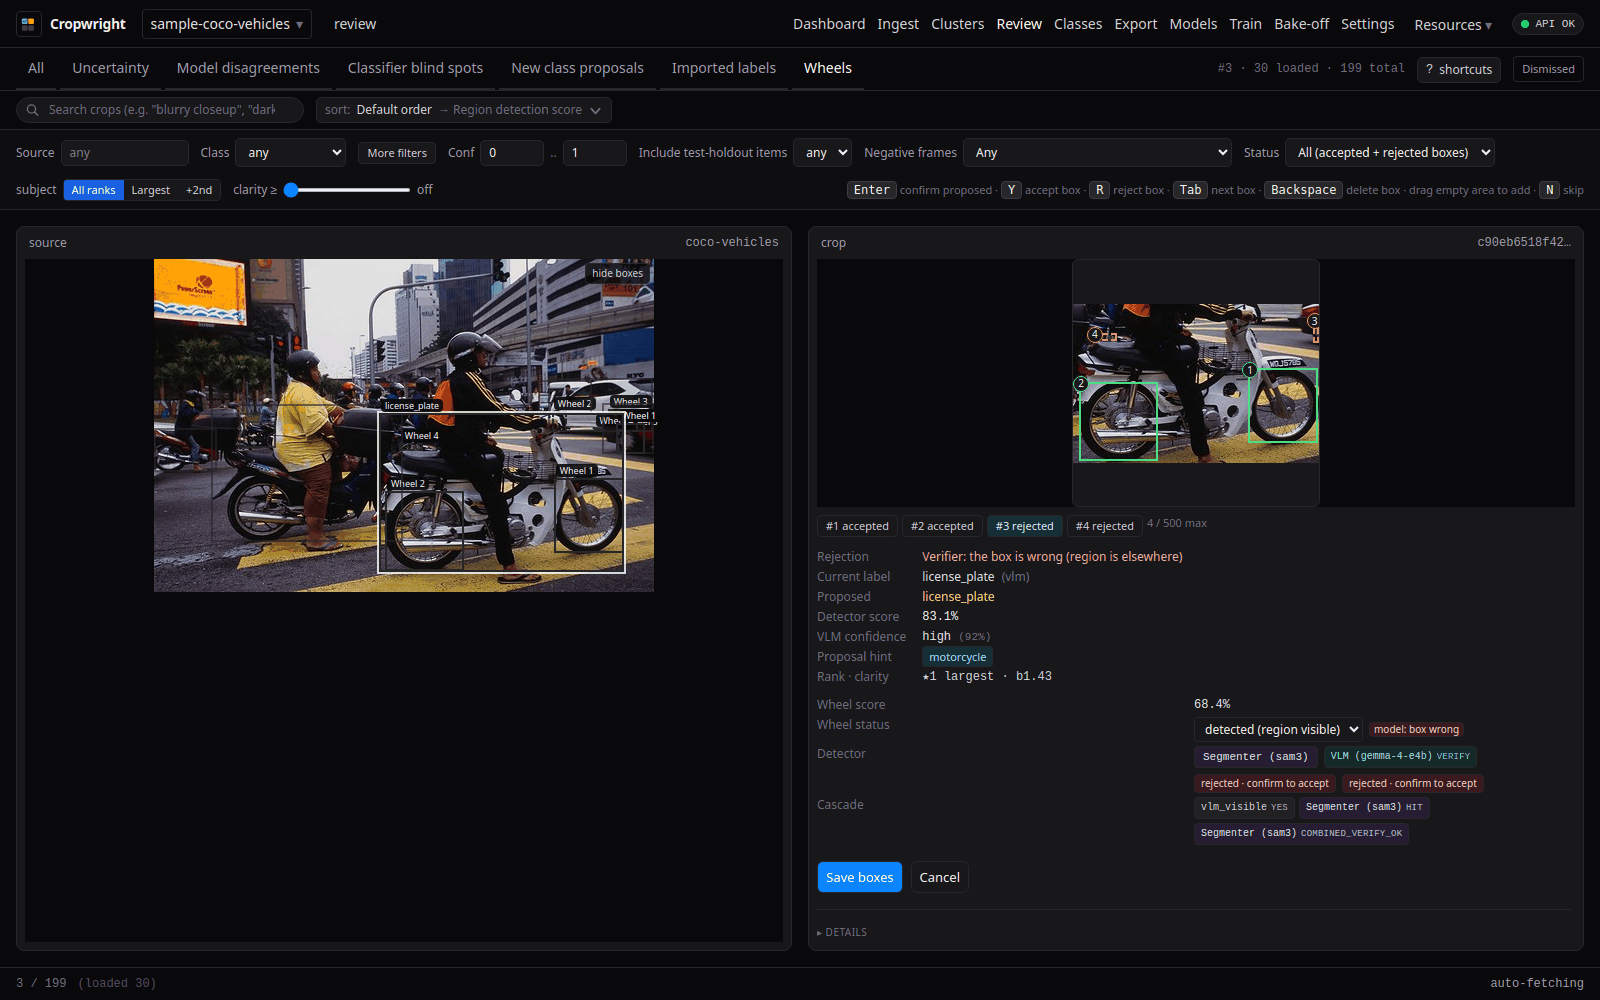This screenshot has width=1600, height=1000.
Task: Click the Cancel button
Action: 939,877
